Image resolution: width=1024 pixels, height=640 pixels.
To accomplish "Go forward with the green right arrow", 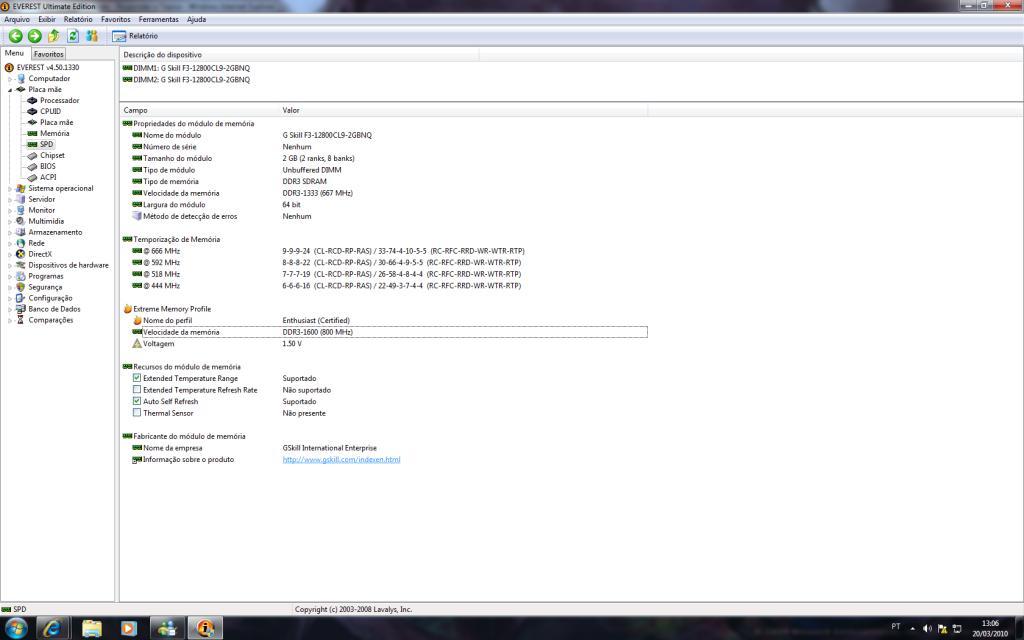I will (x=35, y=36).
